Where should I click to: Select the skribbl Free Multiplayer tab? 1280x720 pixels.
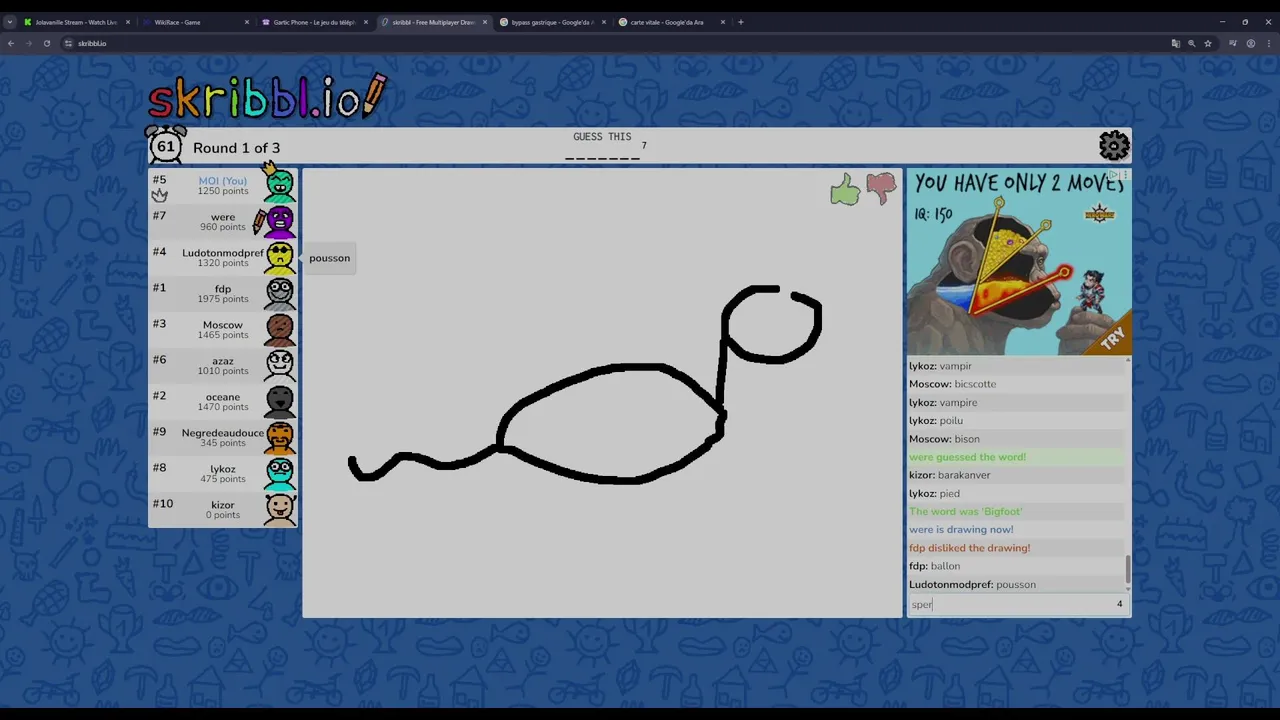point(433,22)
